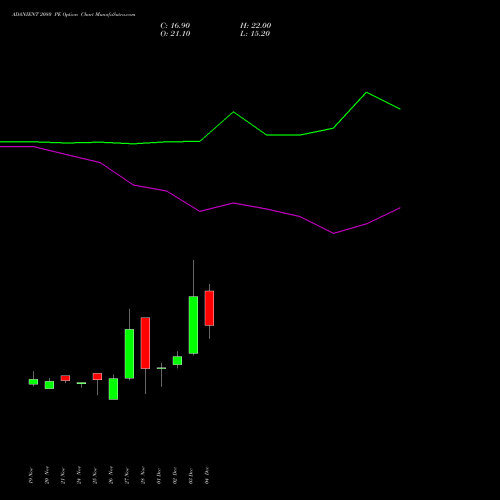Screen dimensions: 500x500
Task: Click the small green candle for 02 Dec
Action: pyautogui.click(x=177, y=360)
